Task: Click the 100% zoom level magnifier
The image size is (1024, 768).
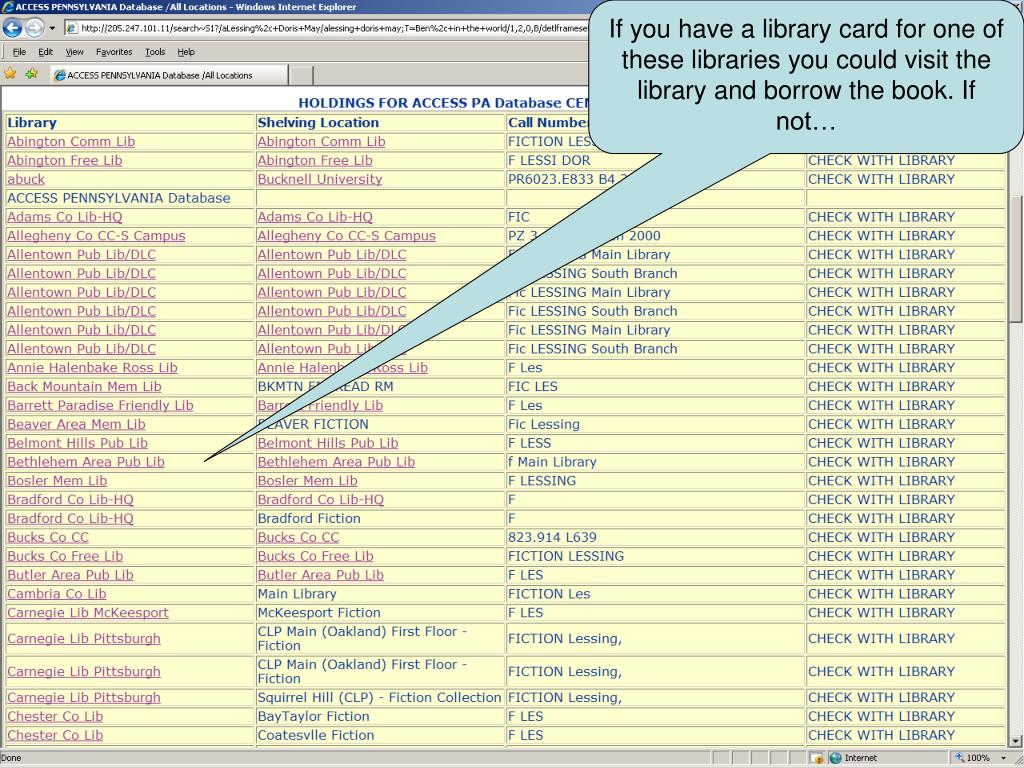Action: (960, 758)
